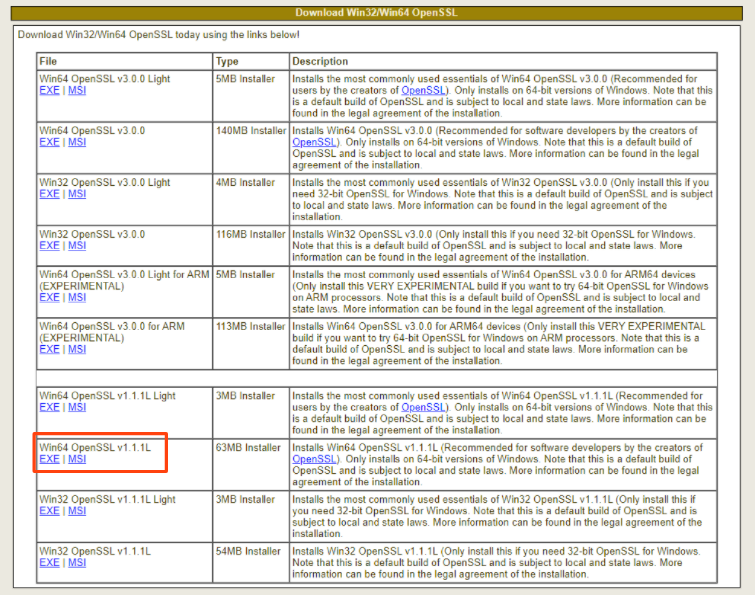Viewport: 755px width, 595px height.
Task: Click MSI link under Win32 OpenSSL v1.1.1L
Action: pos(77,563)
